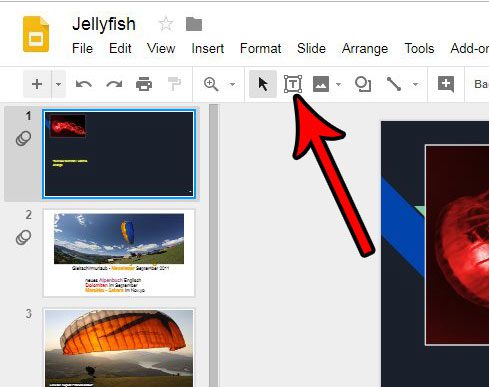This screenshot has height=387, width=489.
Task: Click the new slide plus button
Action: point(37,84)
